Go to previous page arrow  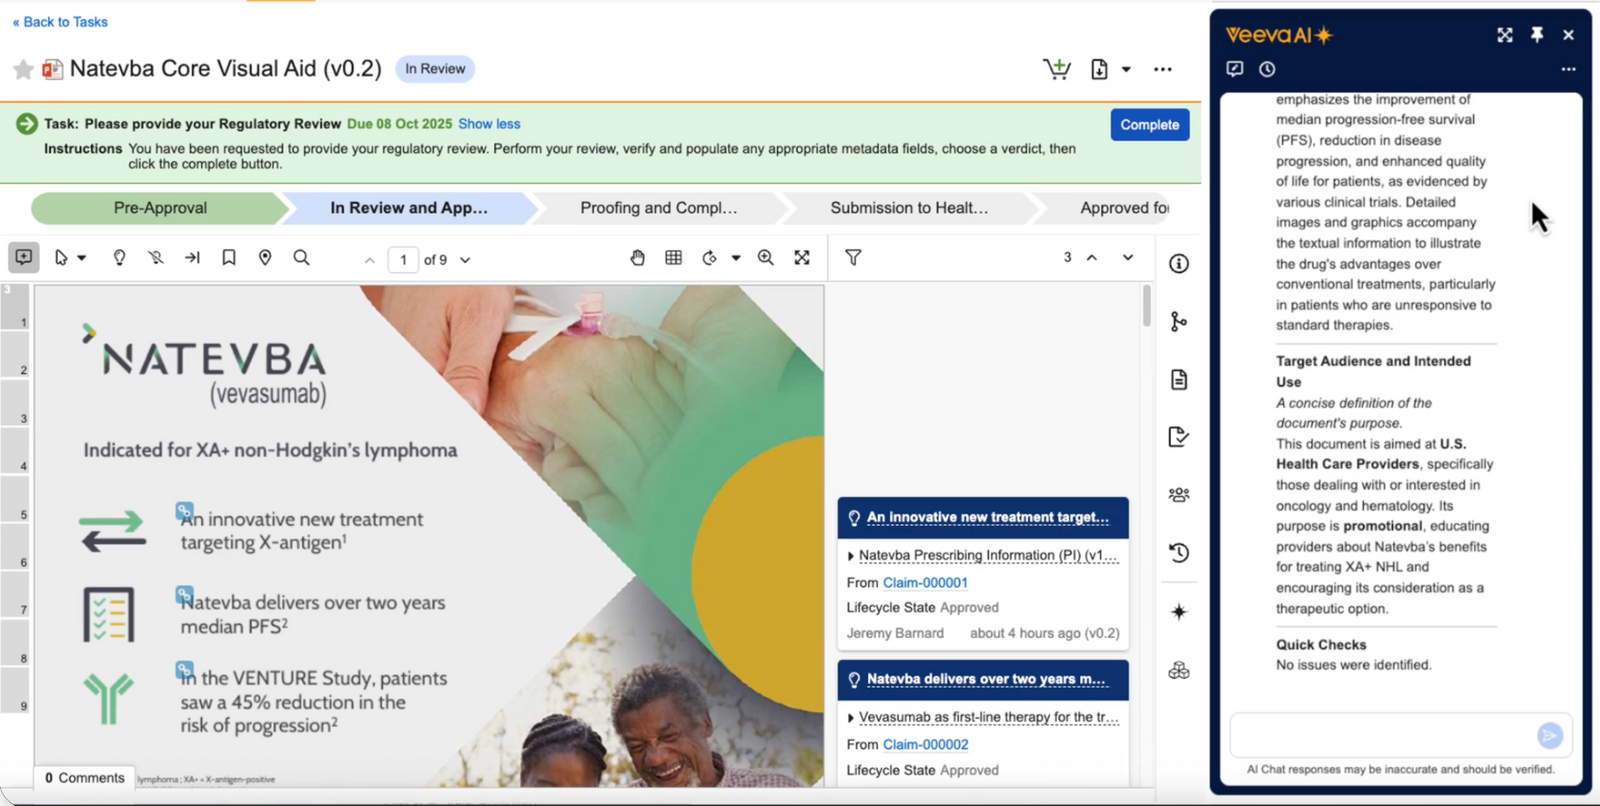click(370, 260)
